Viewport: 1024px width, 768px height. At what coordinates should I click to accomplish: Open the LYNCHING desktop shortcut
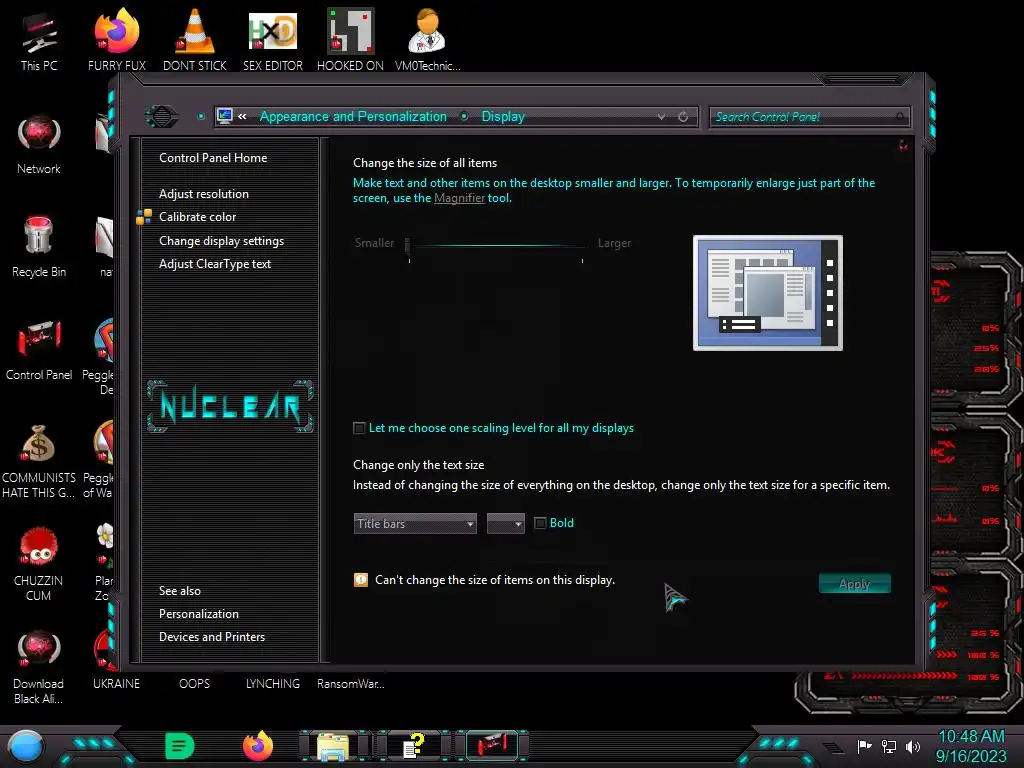point(272,683)
